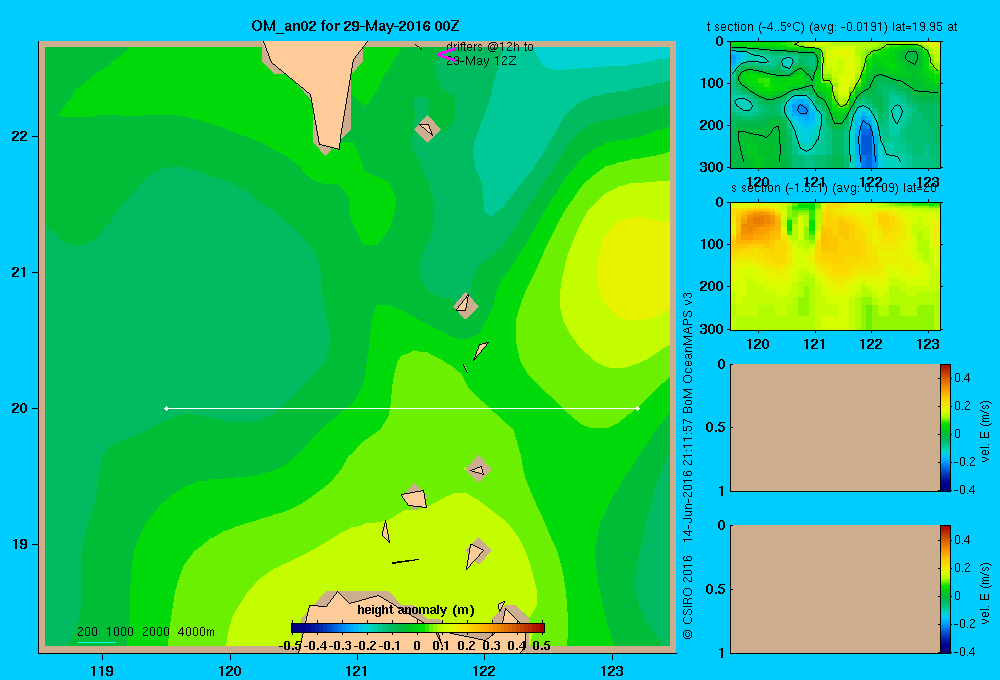
Task: Click the lower empty tan velocity panel
Action: [835, 589]
